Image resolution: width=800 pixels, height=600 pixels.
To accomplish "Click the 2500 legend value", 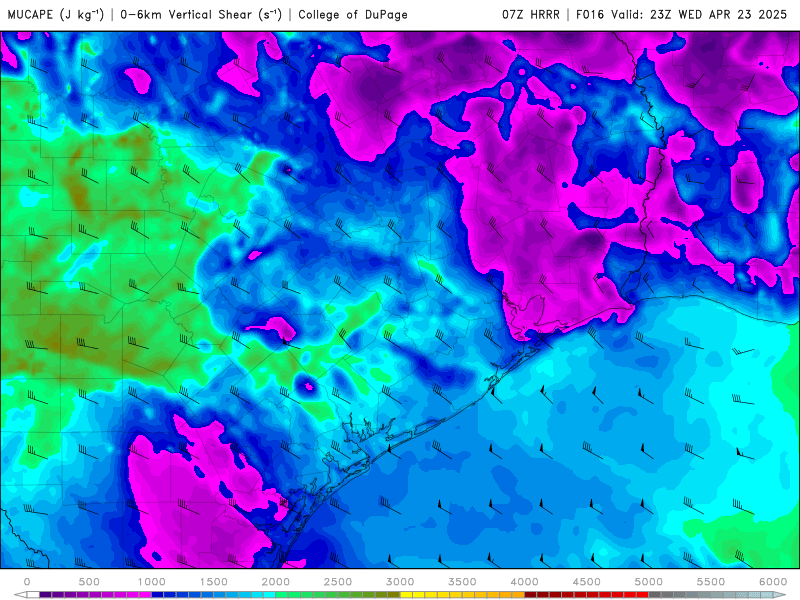I will click(338, 582).
